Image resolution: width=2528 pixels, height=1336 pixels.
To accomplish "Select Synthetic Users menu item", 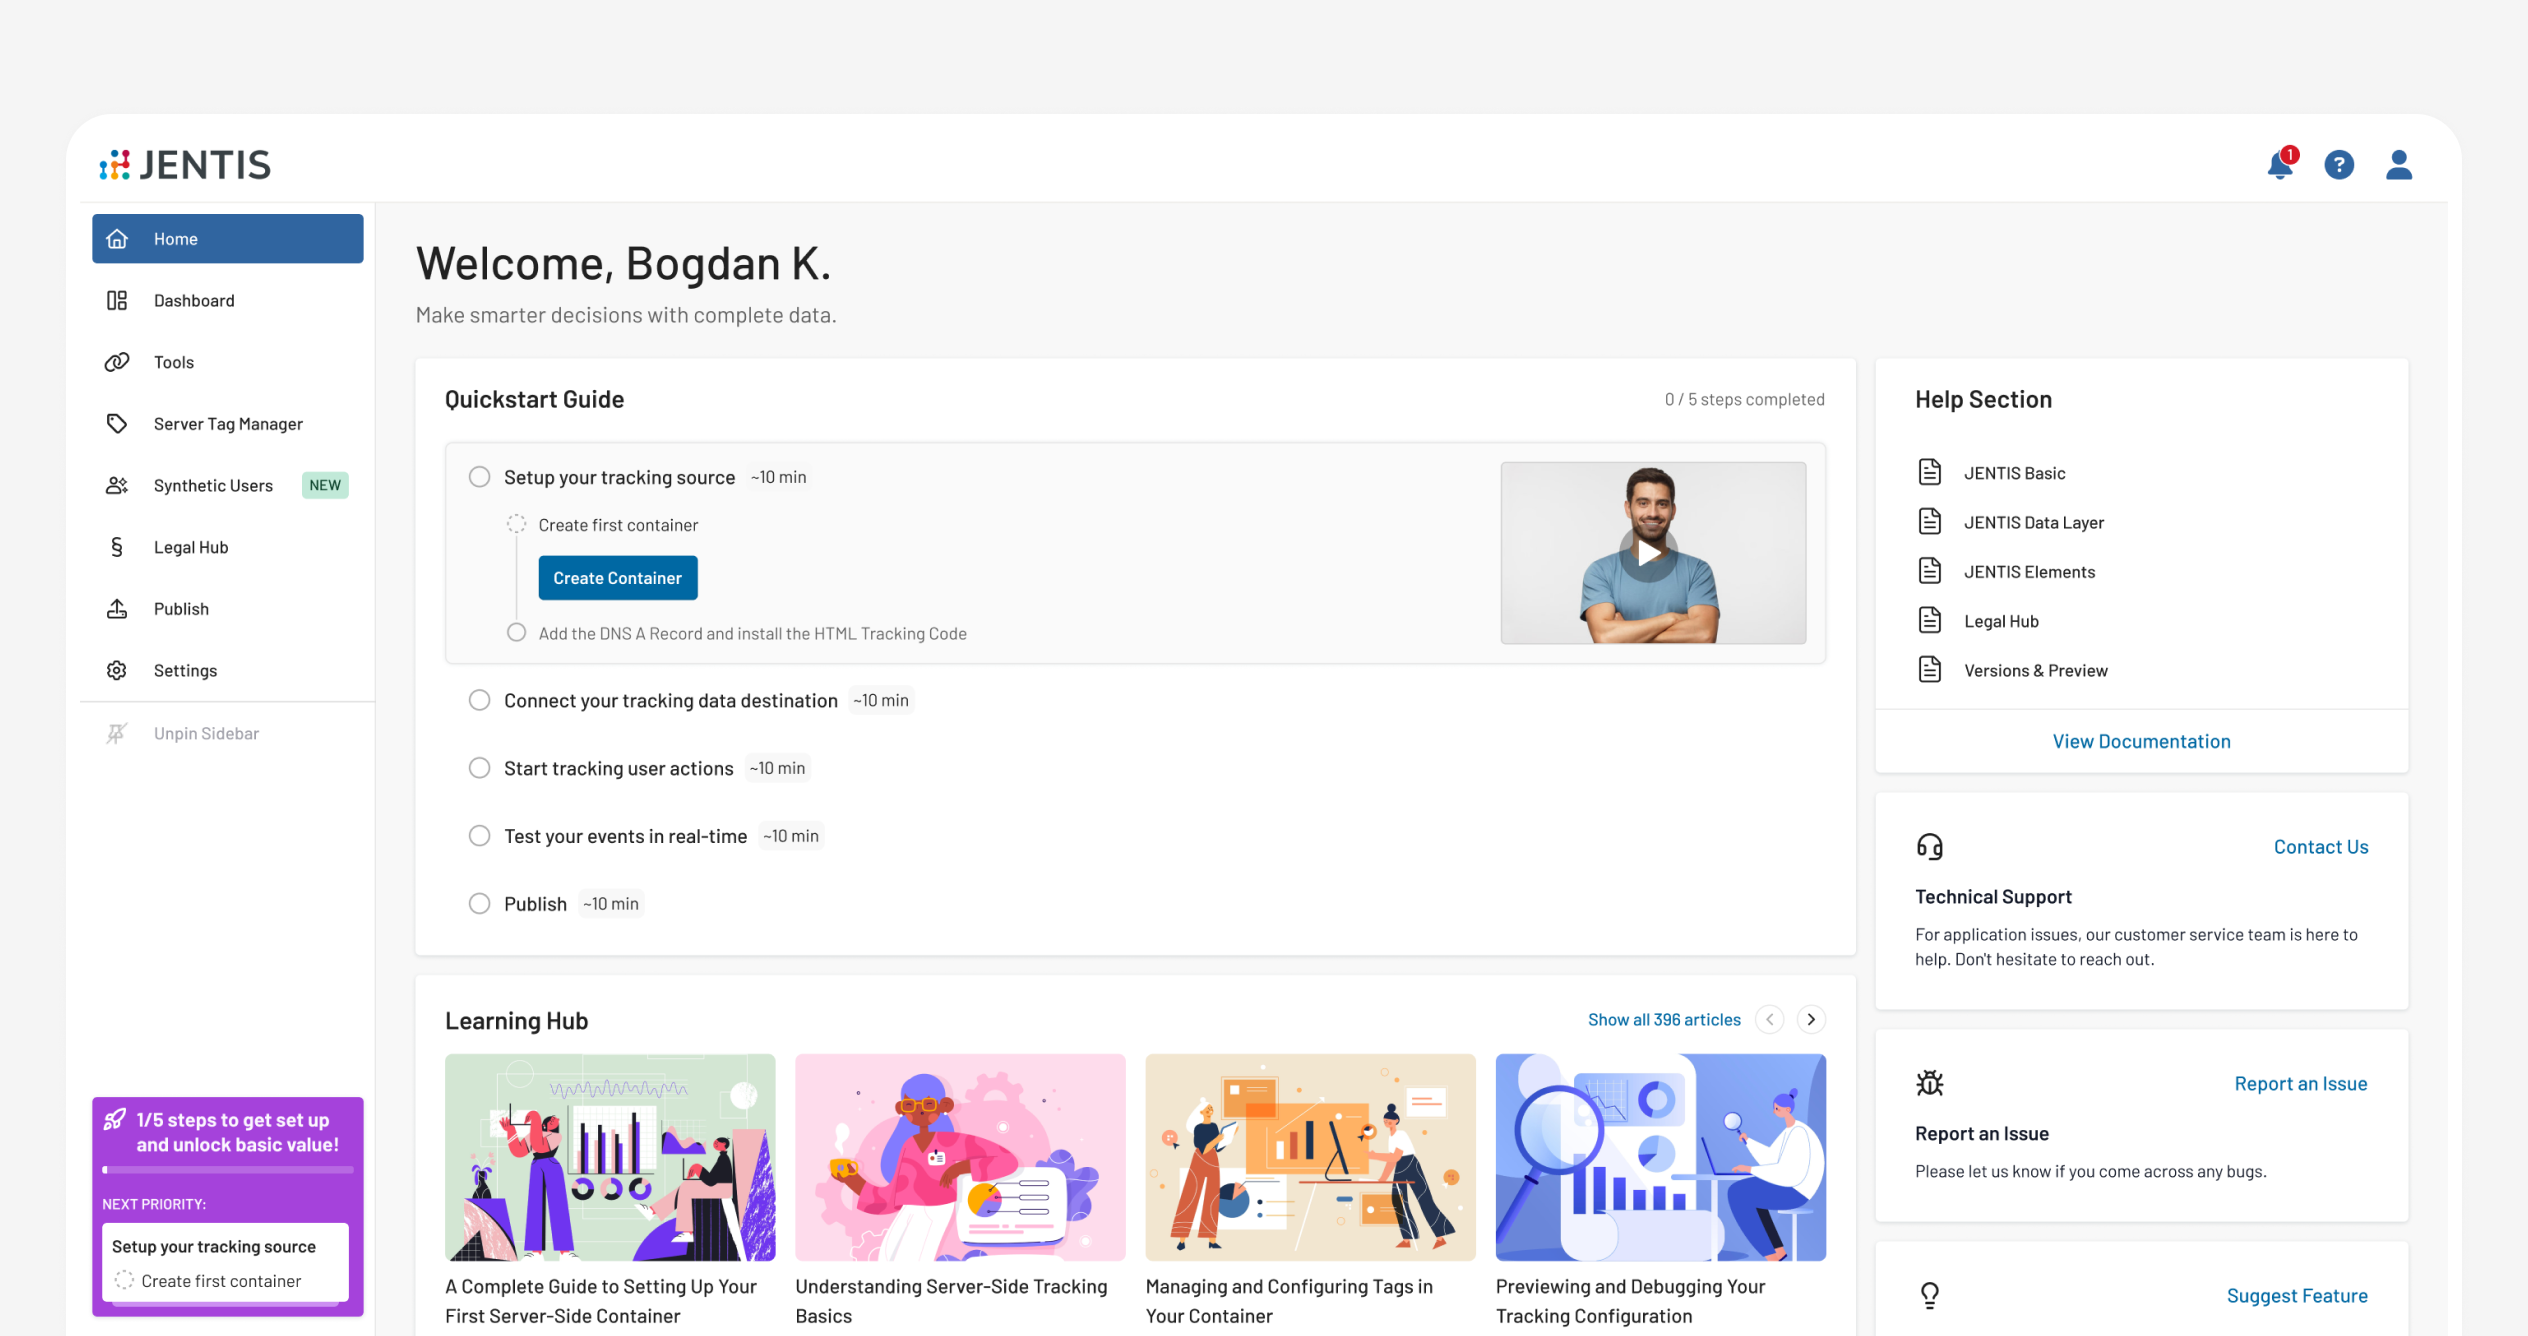I will pyautogui.click(x=213, y=486).
